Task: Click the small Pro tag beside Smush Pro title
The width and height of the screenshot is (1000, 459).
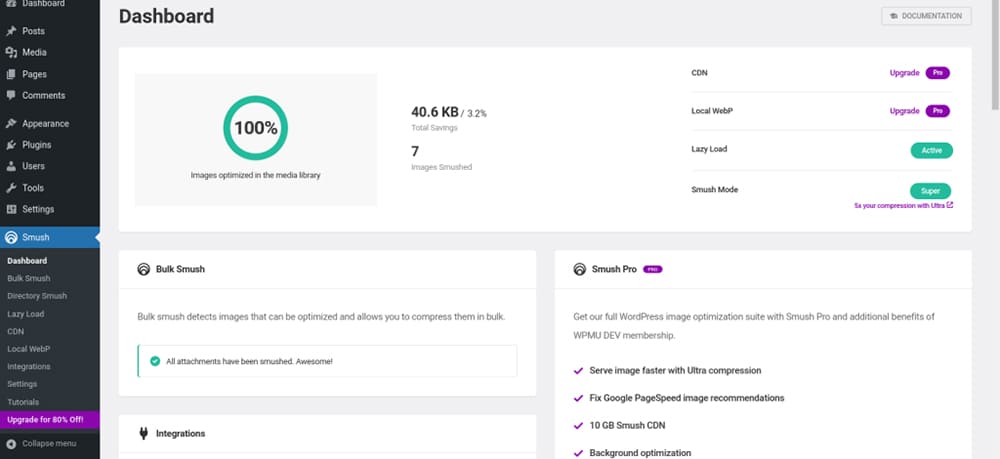Action: (x=652, y=270)
